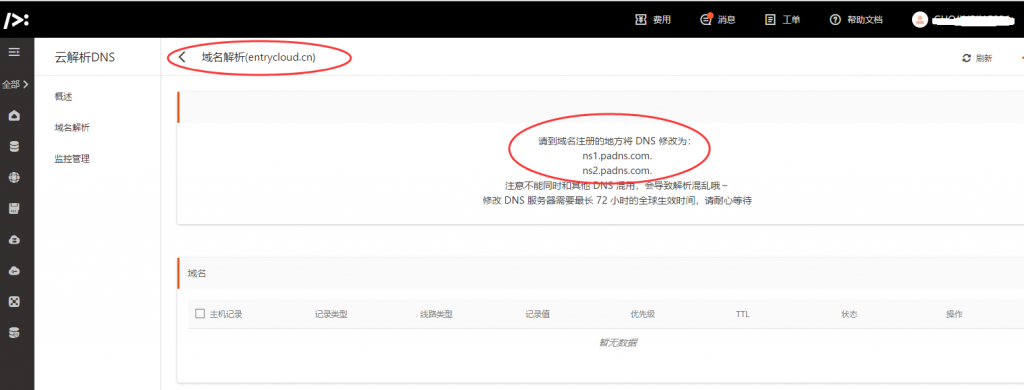
Task: Click the ns1.padns.com. nameserver text
Action: click(x=618, y=156)
